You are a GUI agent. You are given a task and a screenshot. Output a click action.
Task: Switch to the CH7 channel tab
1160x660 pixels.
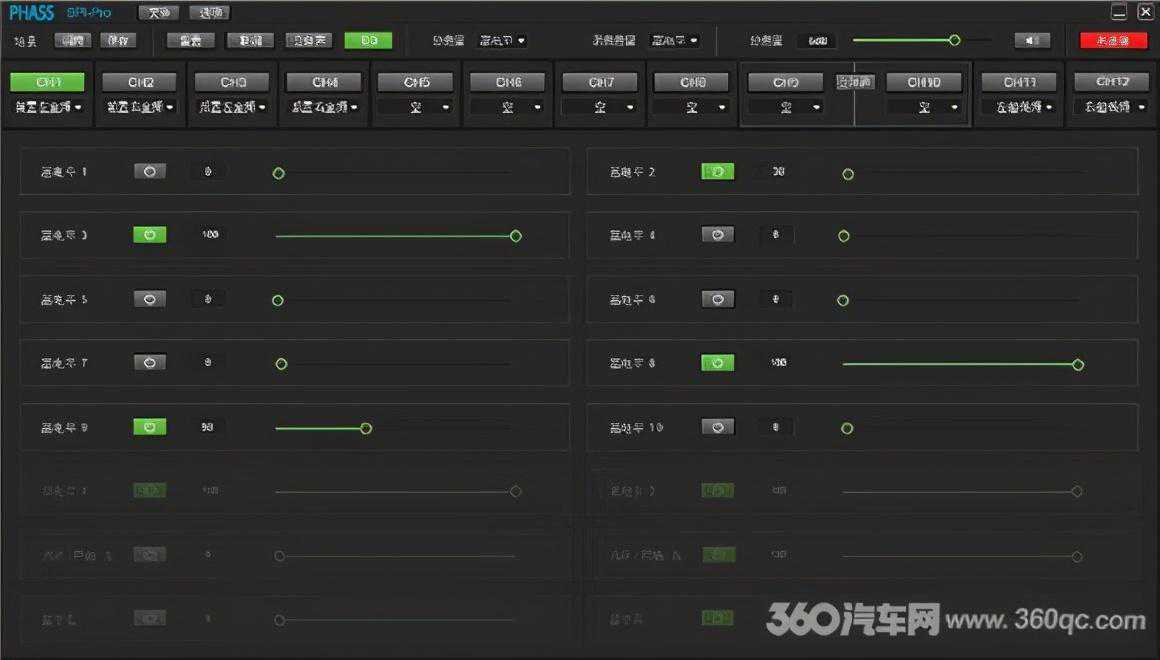point(601,82)
